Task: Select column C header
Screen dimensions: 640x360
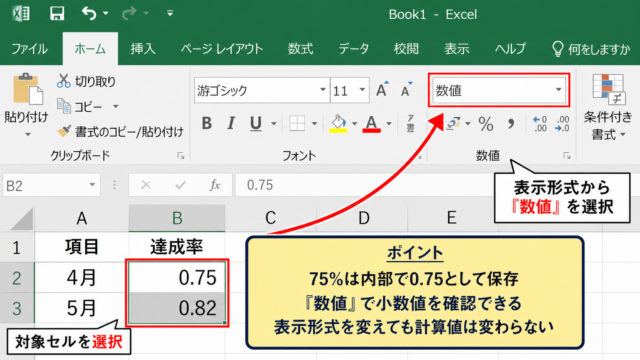Action: tap(271, 218)
